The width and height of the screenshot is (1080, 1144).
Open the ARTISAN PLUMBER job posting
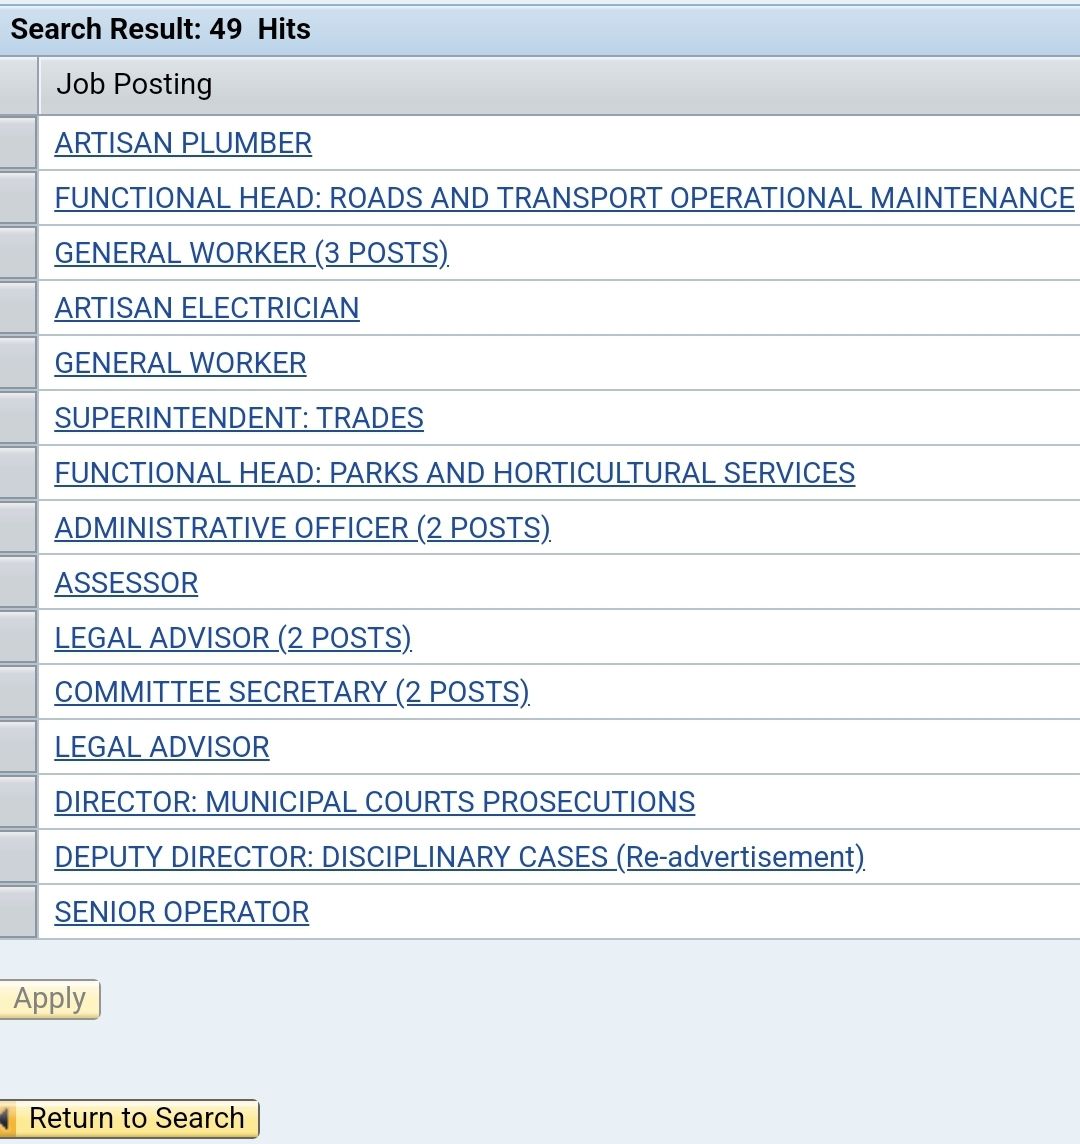(183, 143)
